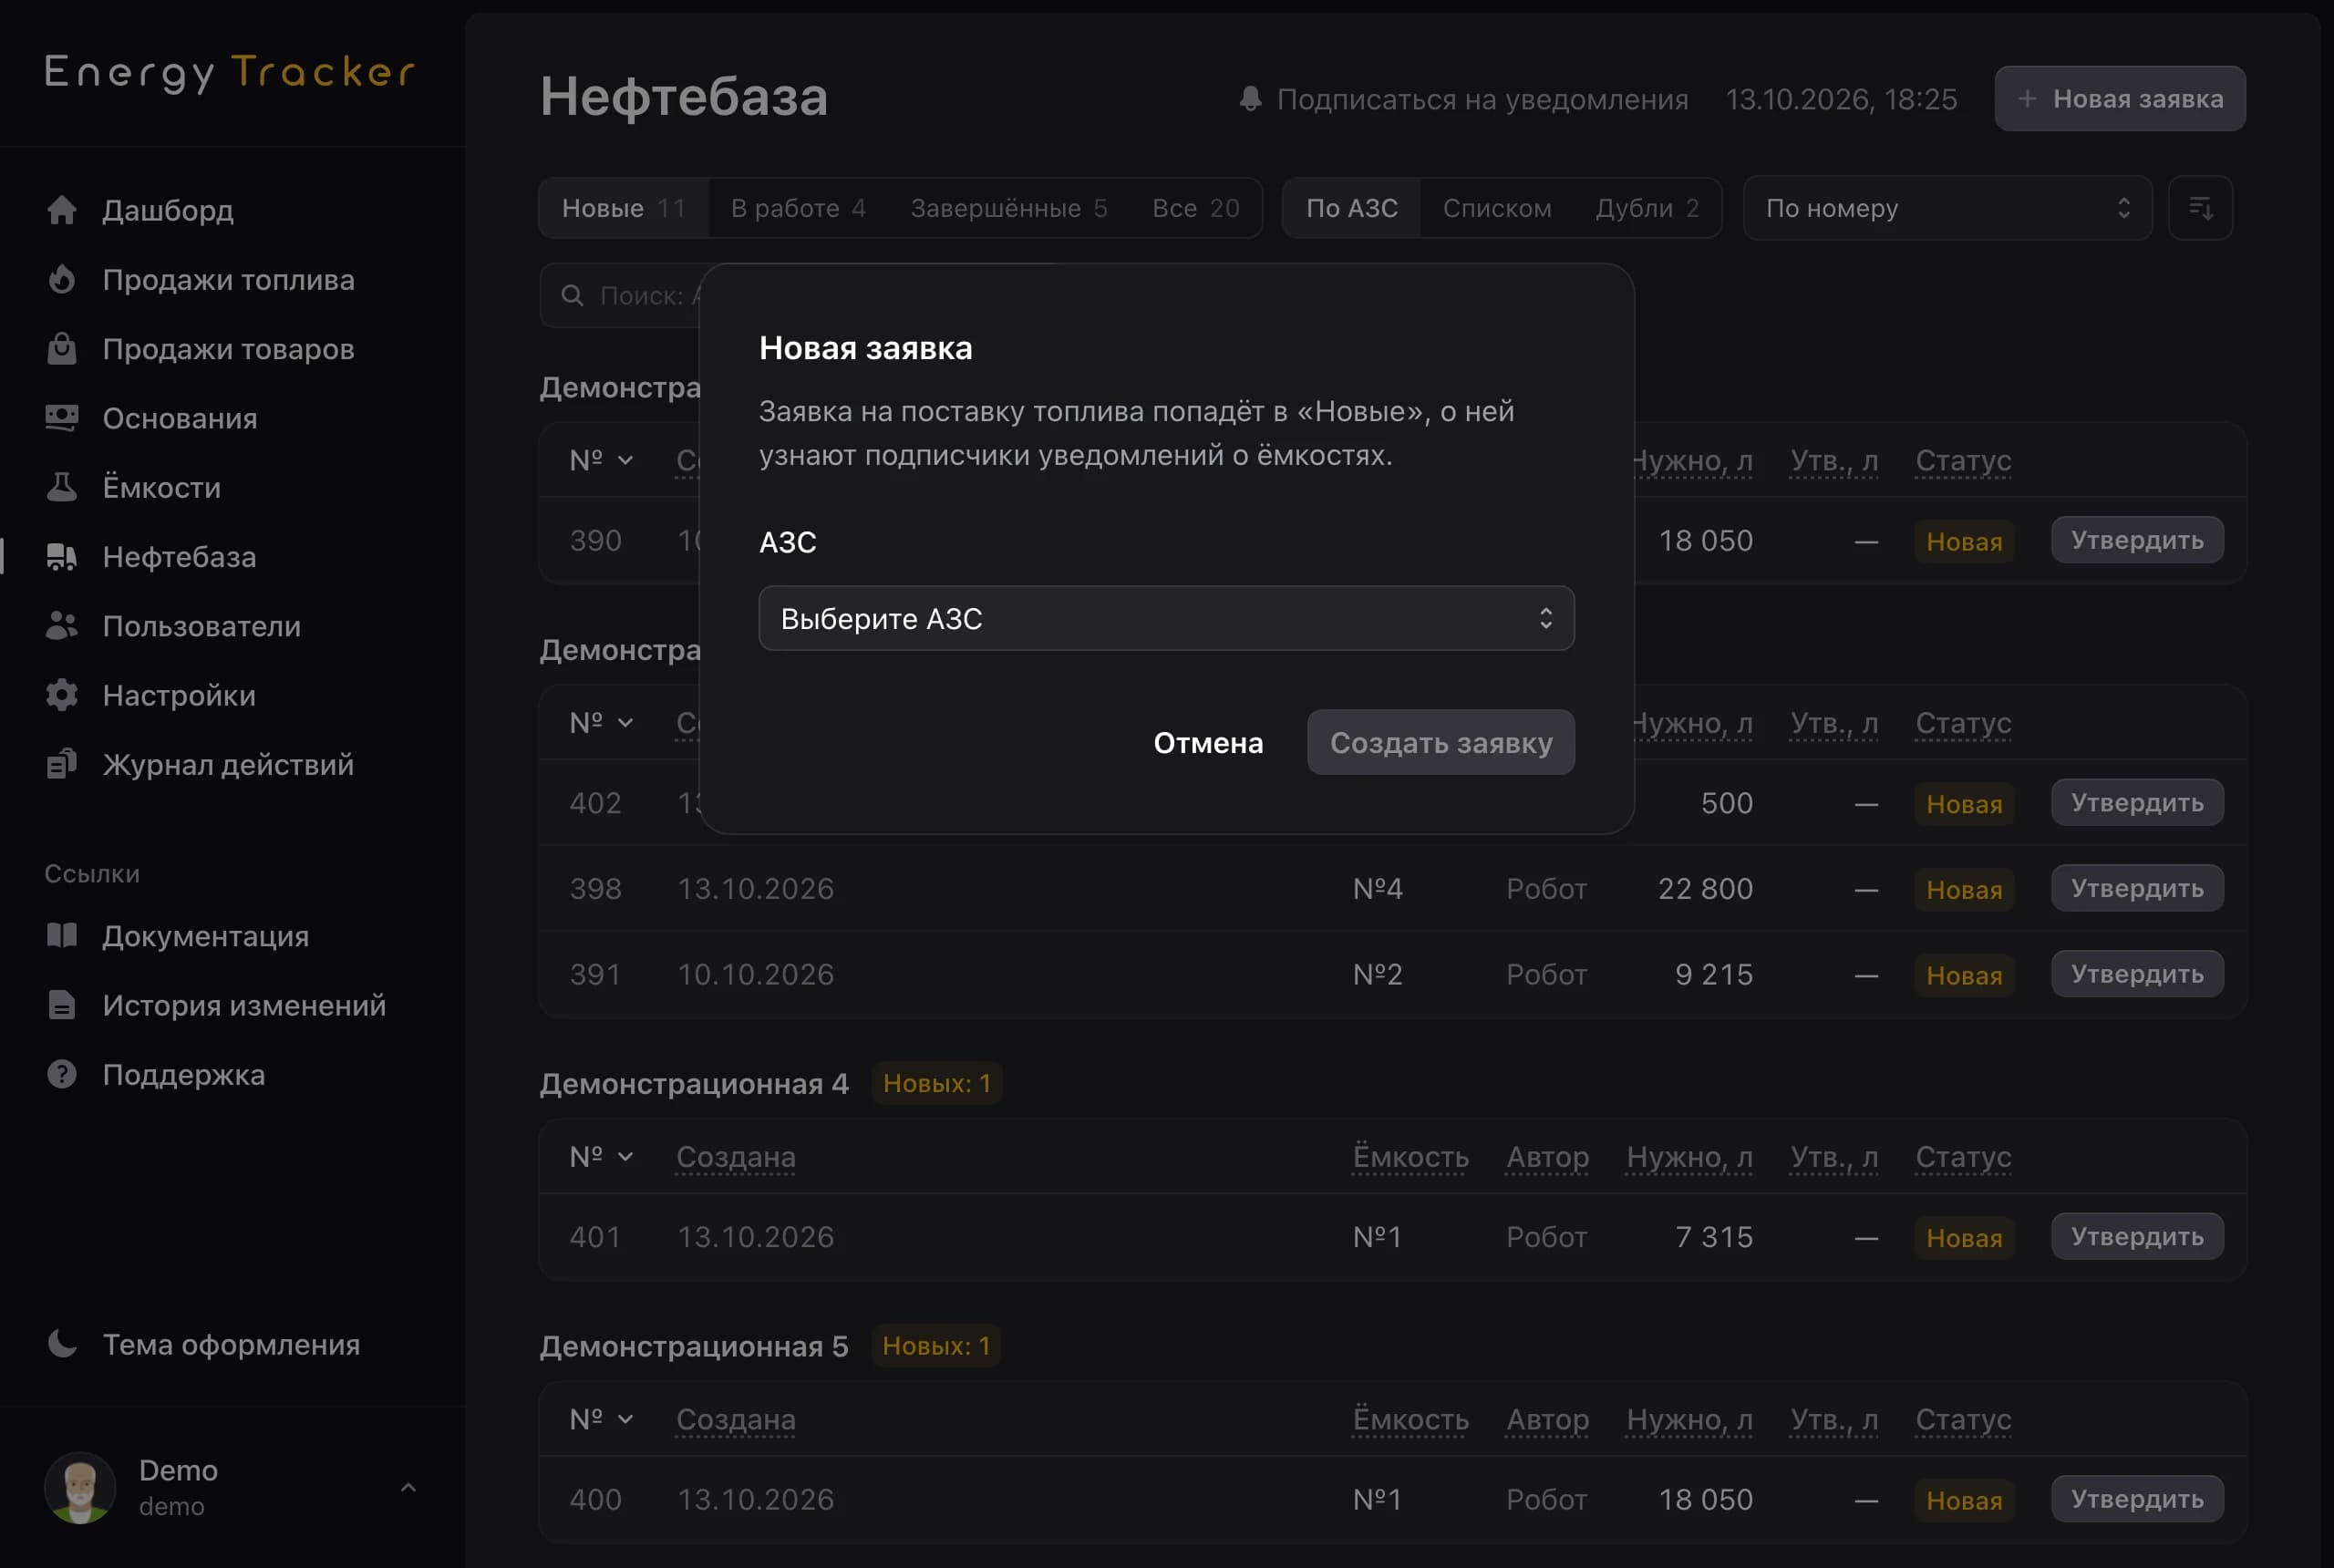Viewport: 2334px width, 1568px height.
Task: Click the История изменений document icon
Action: [x=62, y=1005]
